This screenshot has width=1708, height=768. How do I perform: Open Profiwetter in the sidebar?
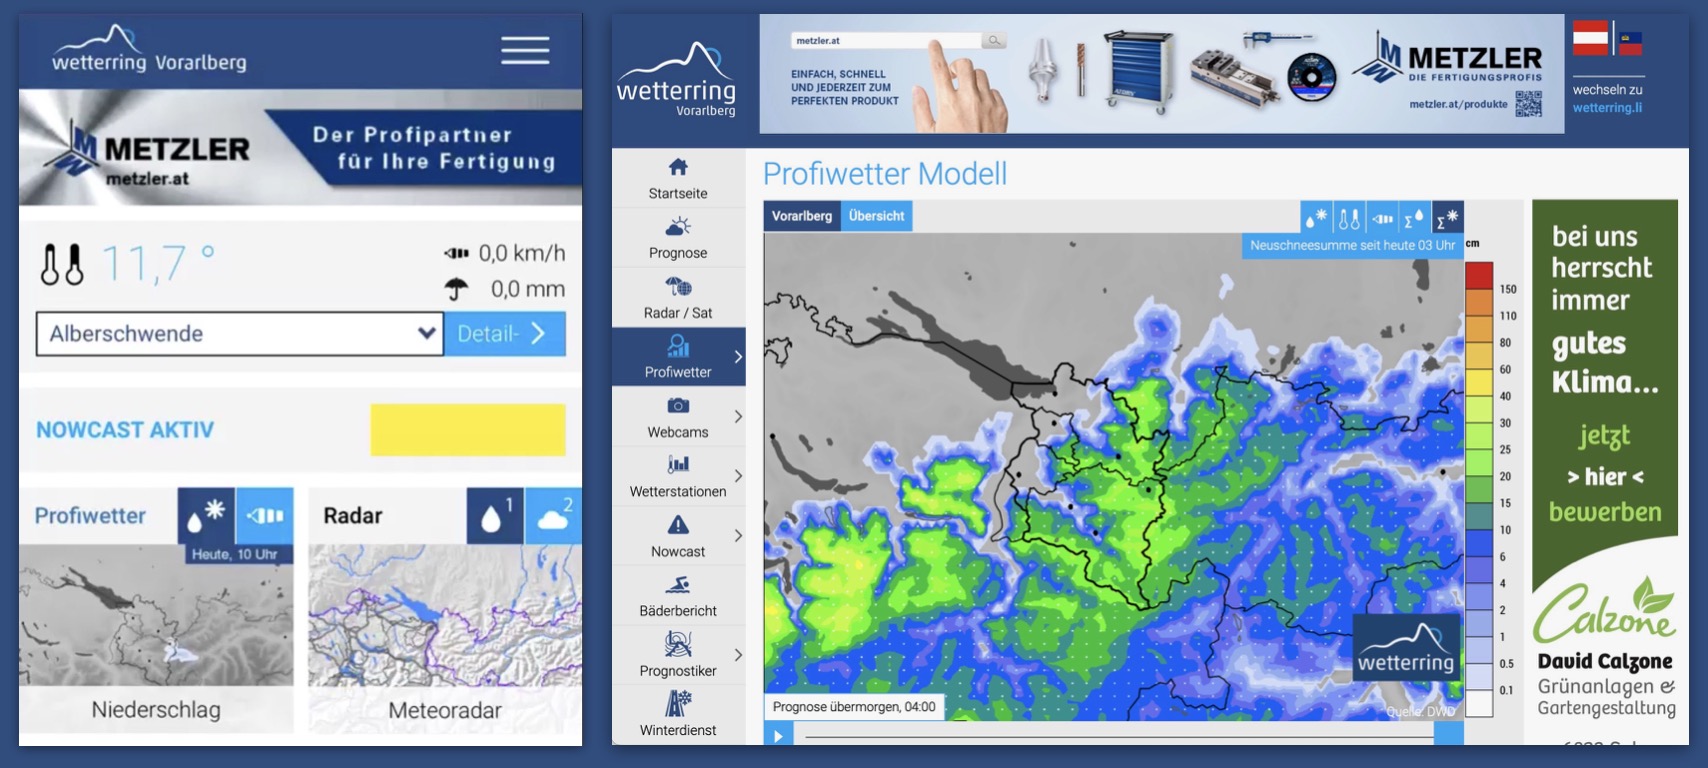(x=678, y=357)
